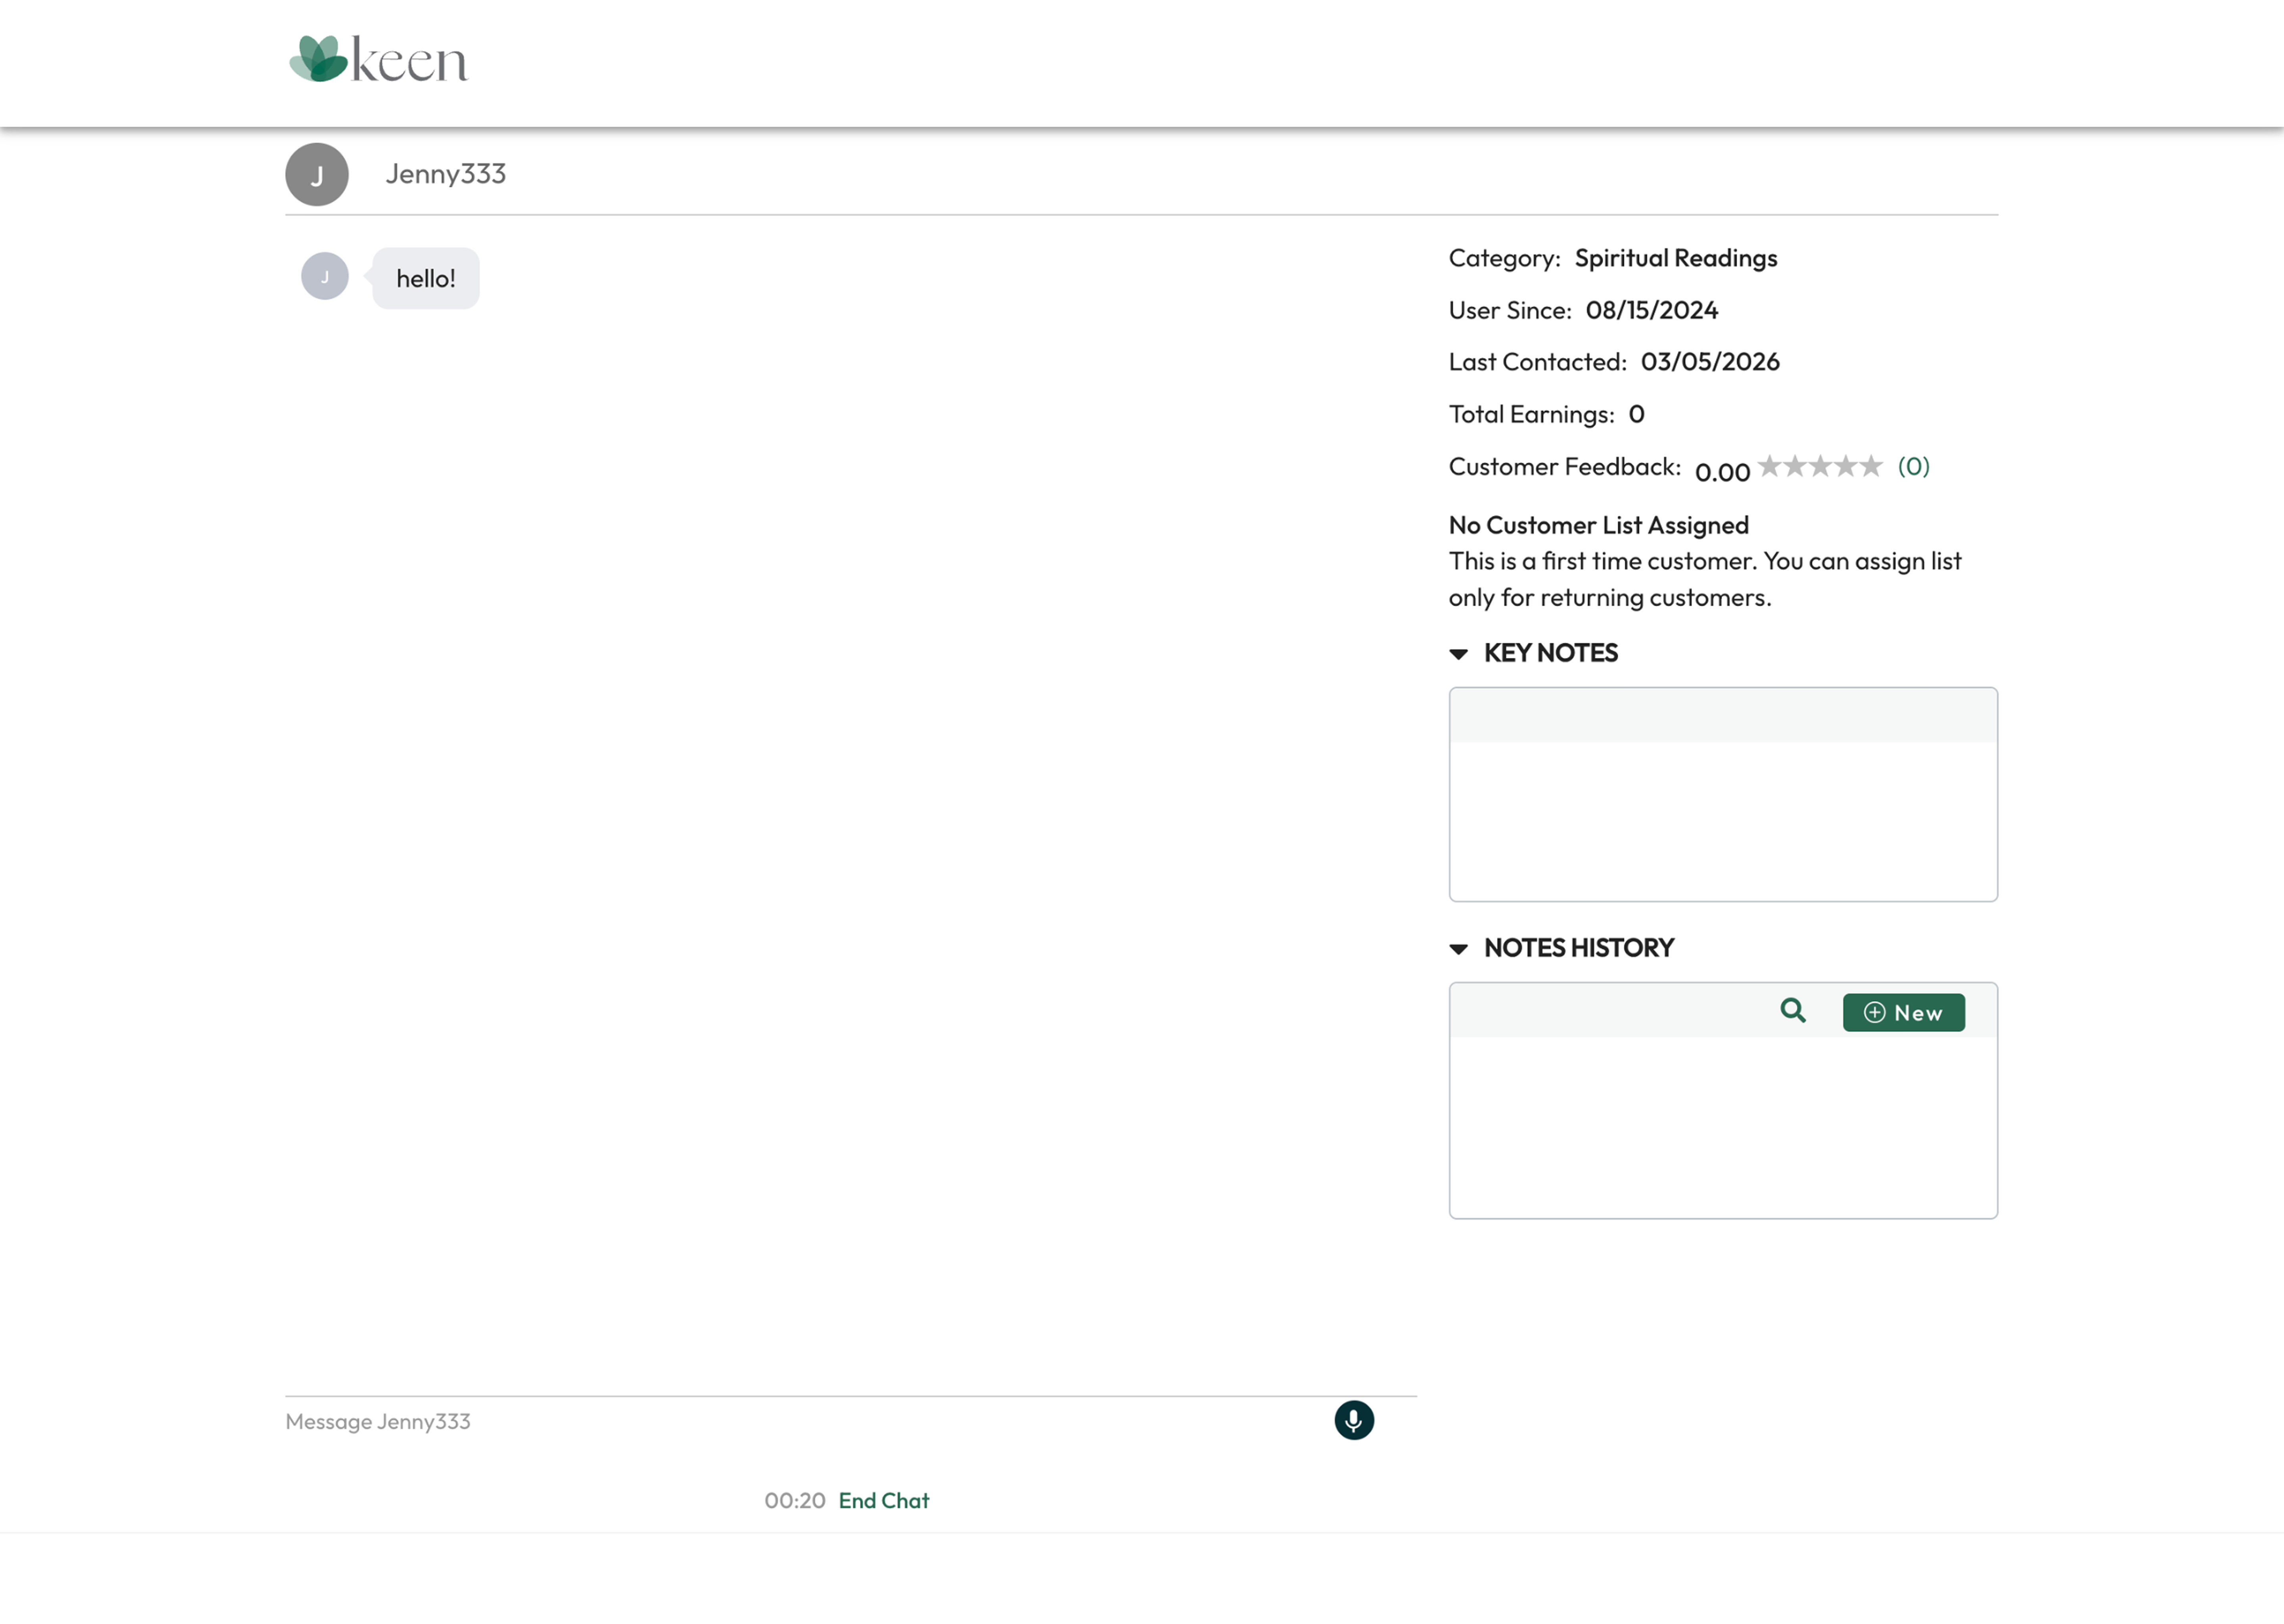Click the plus icon on New button
2284x1624 pixels.
tap(1875, 1012)
